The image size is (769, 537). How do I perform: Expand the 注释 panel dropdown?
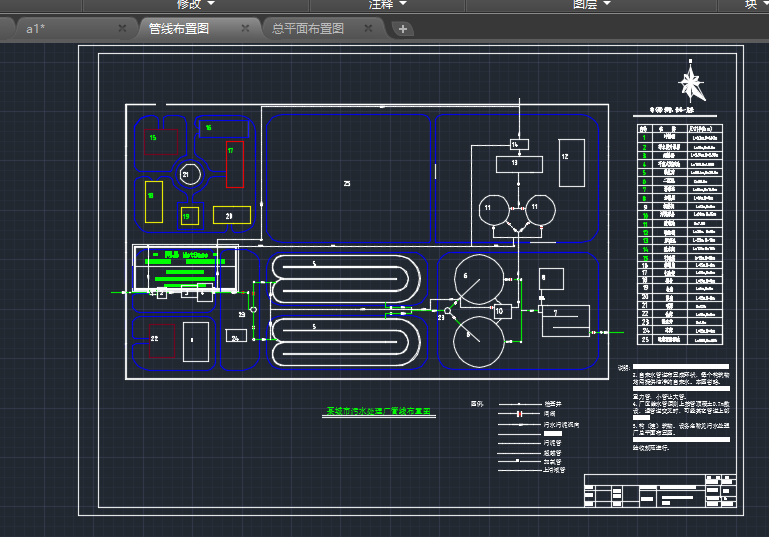pyautogui.click(x=388, y=5)
